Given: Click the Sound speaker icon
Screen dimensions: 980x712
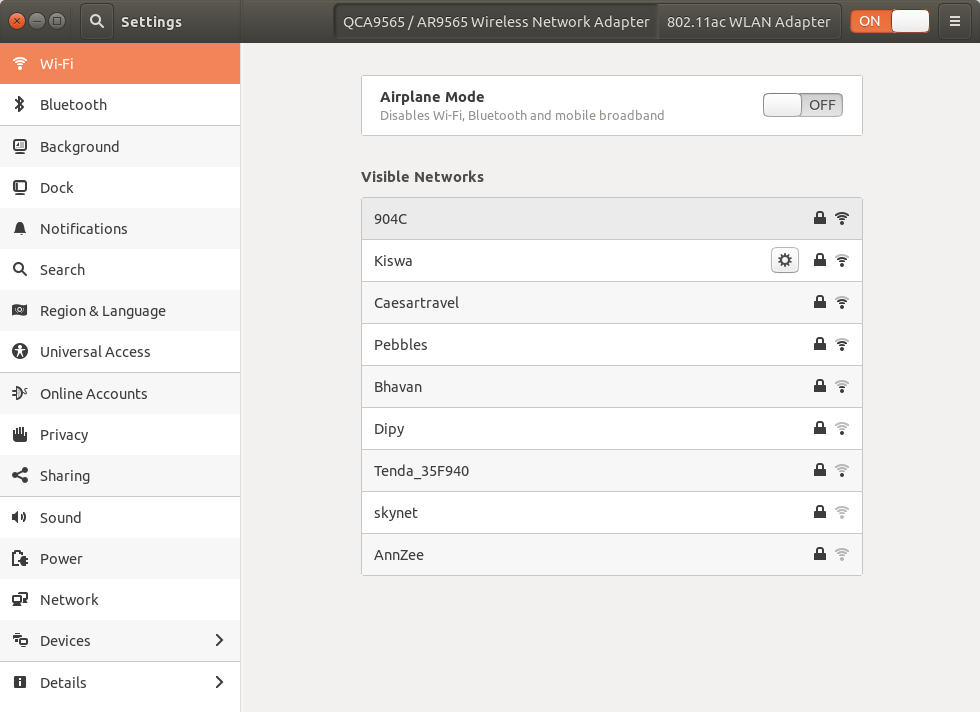Looking at the screenshot, I should (x=19, y=518).
